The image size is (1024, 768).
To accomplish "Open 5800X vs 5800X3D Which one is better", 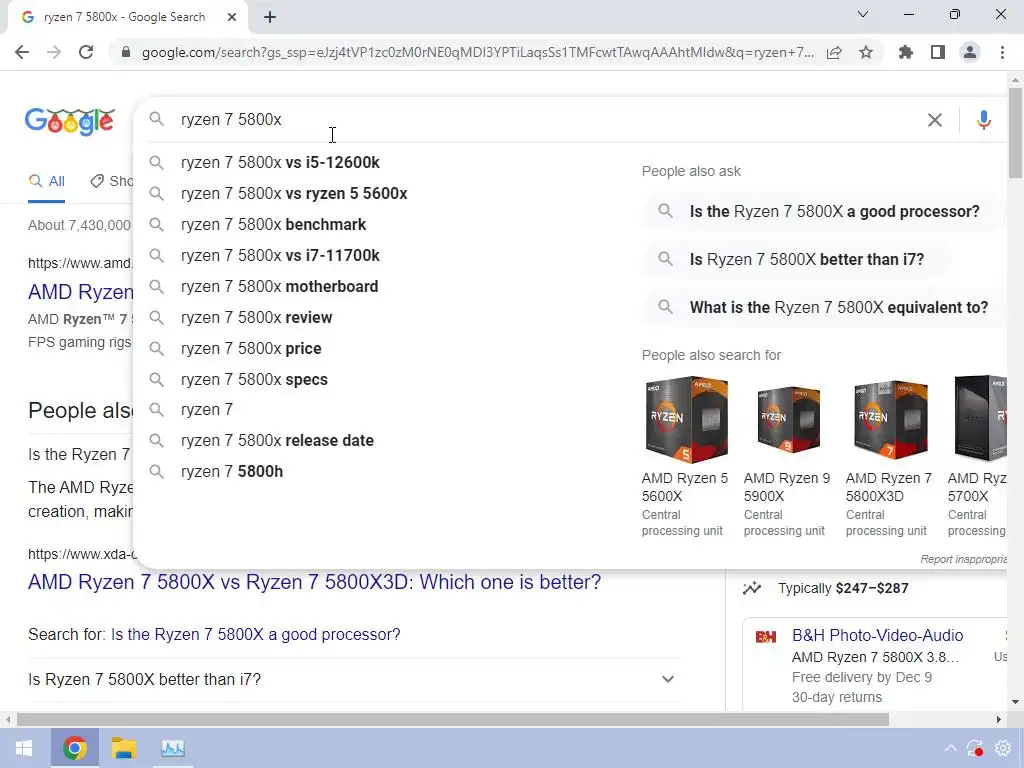I will [314, 582].
